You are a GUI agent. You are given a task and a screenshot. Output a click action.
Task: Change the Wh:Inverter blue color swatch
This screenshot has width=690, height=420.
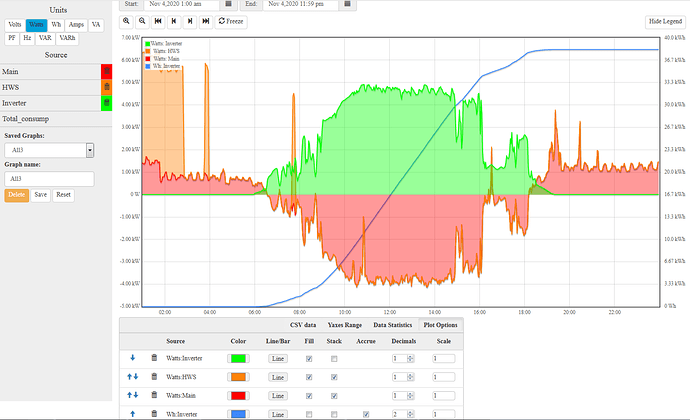pos(239,414)
